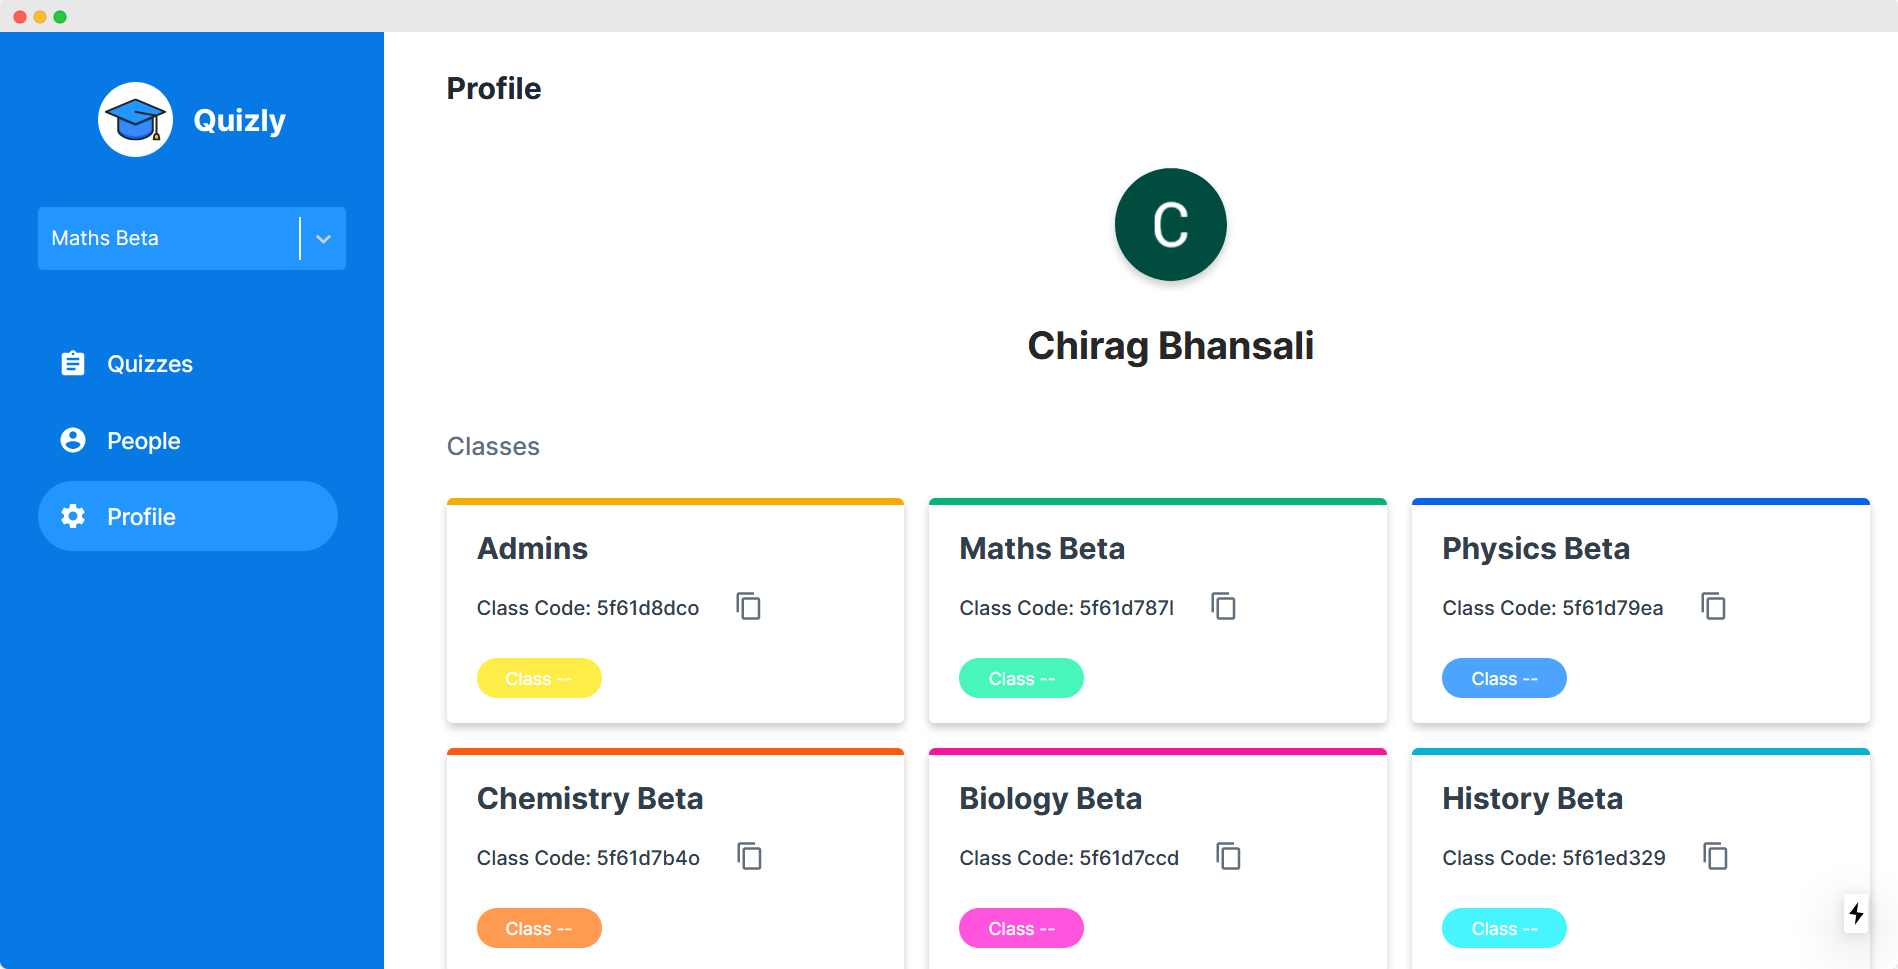
Task: Copy the Admins class code
Action: [x=748, y=607]
